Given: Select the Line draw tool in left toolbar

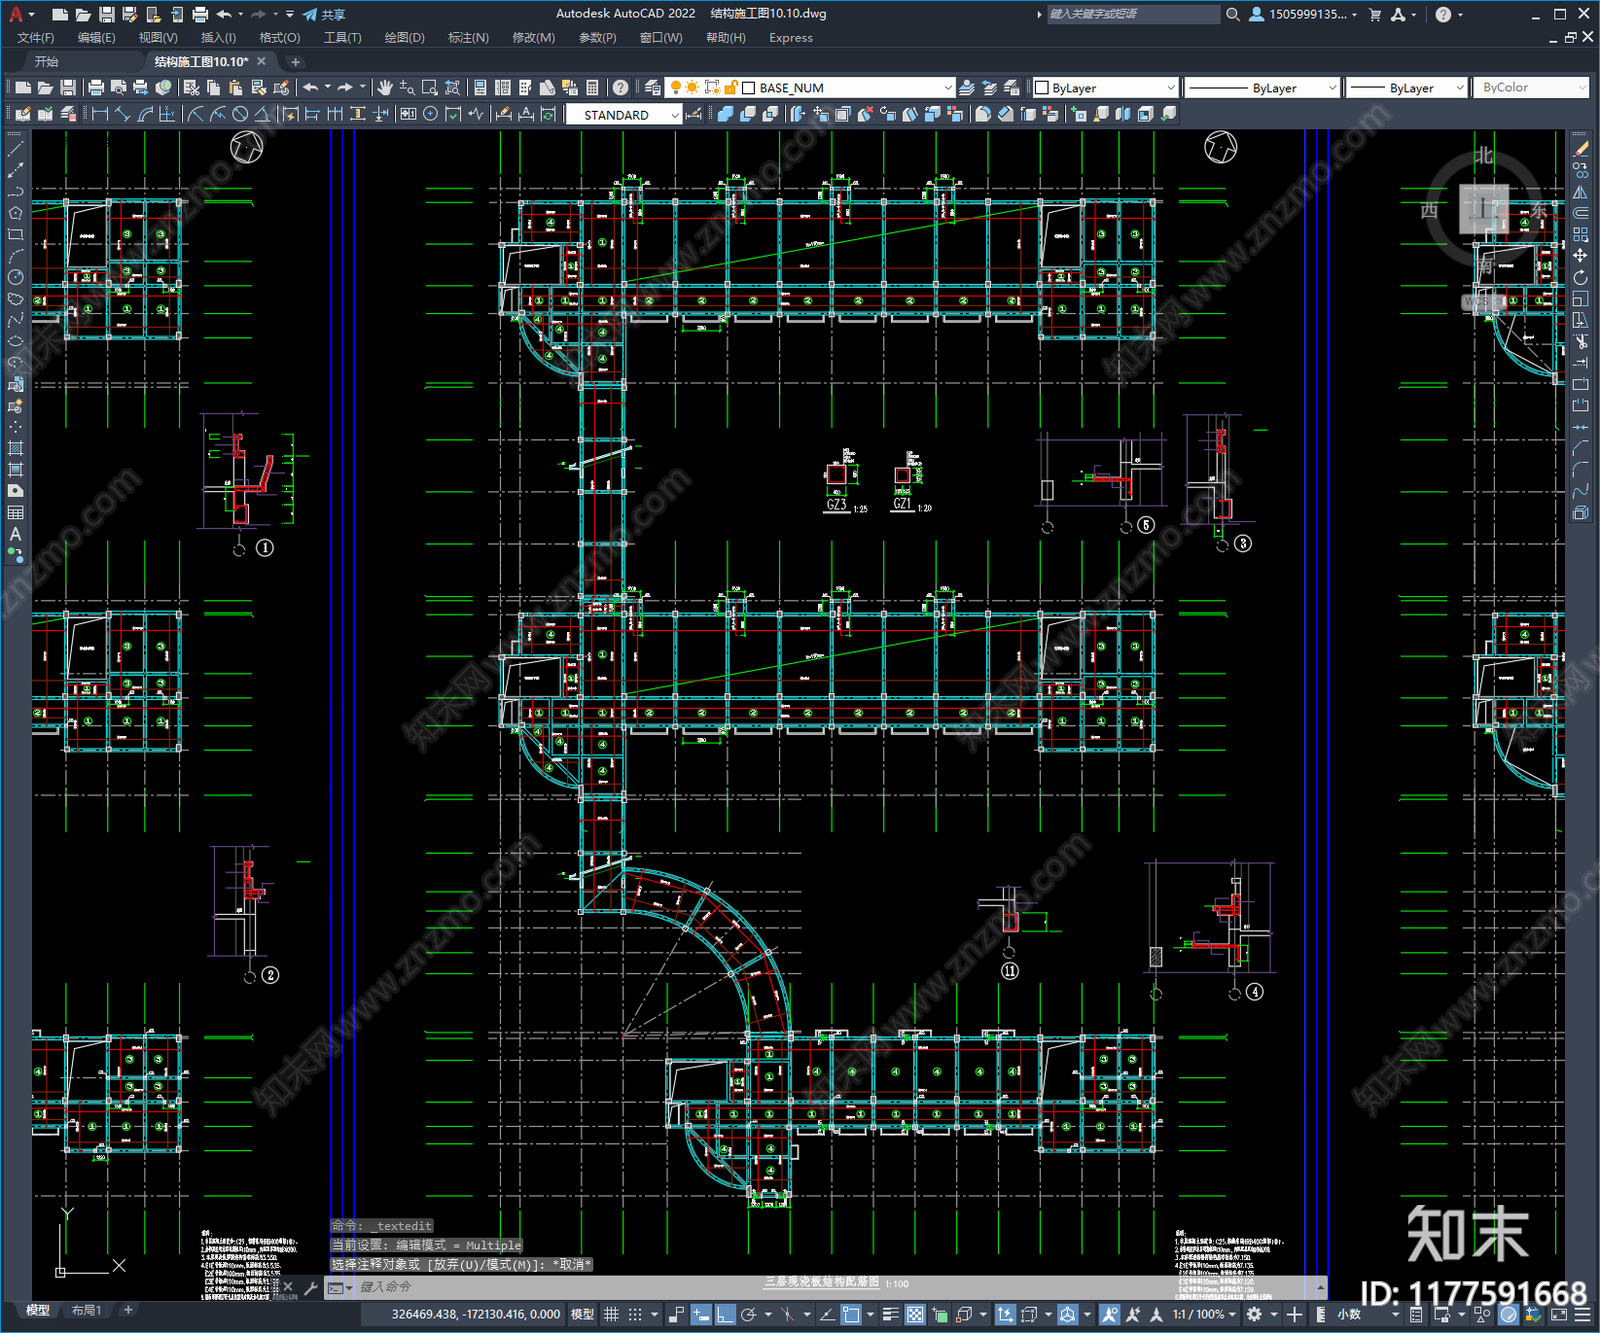Looking at the screenshot, I should pyautogui.click(x=15, y=149).
